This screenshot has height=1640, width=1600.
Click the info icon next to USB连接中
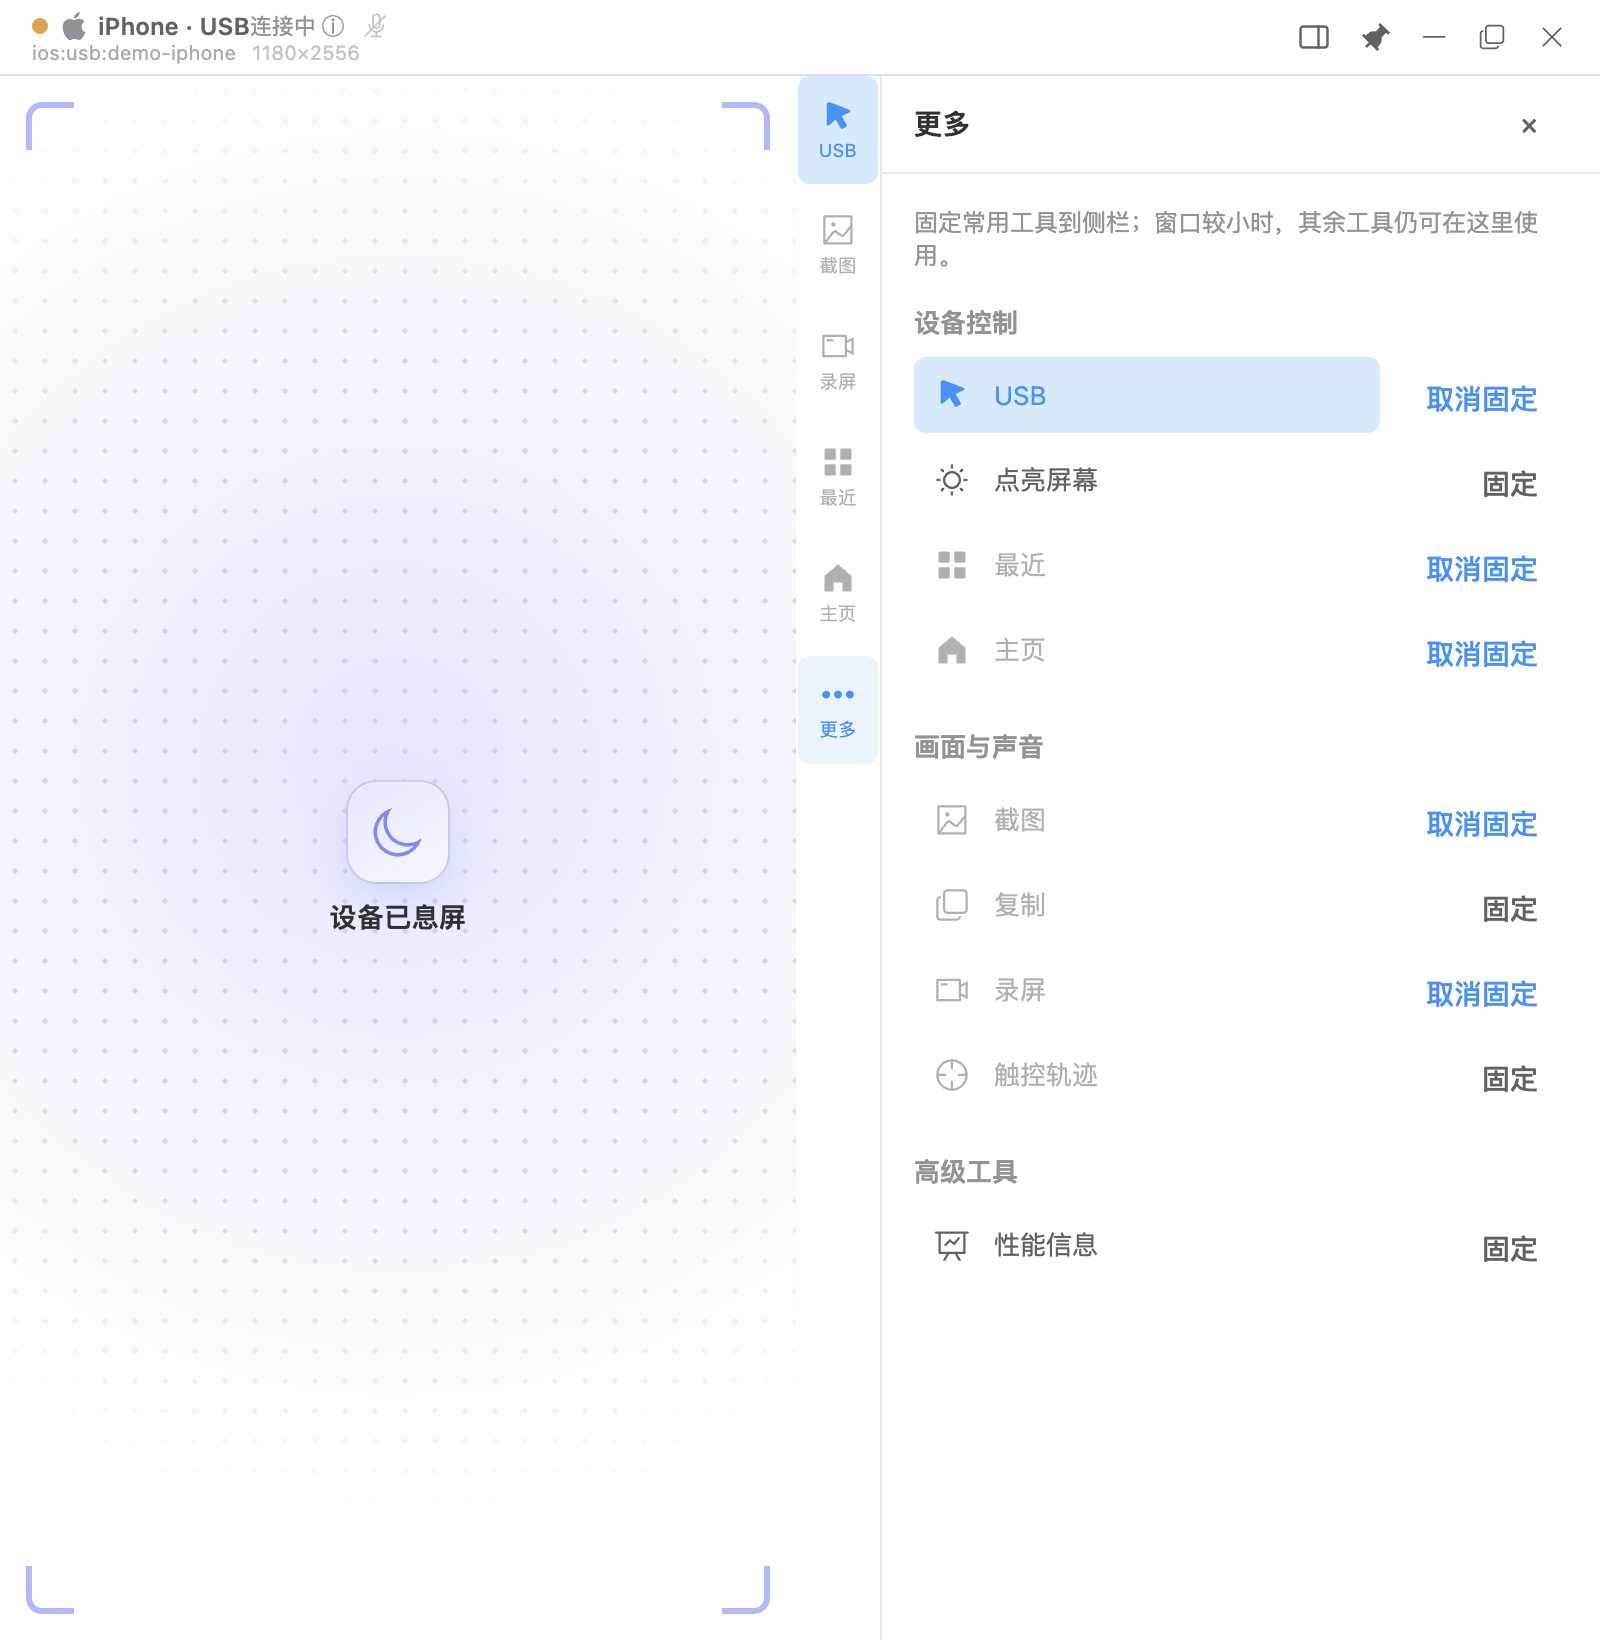333,26
